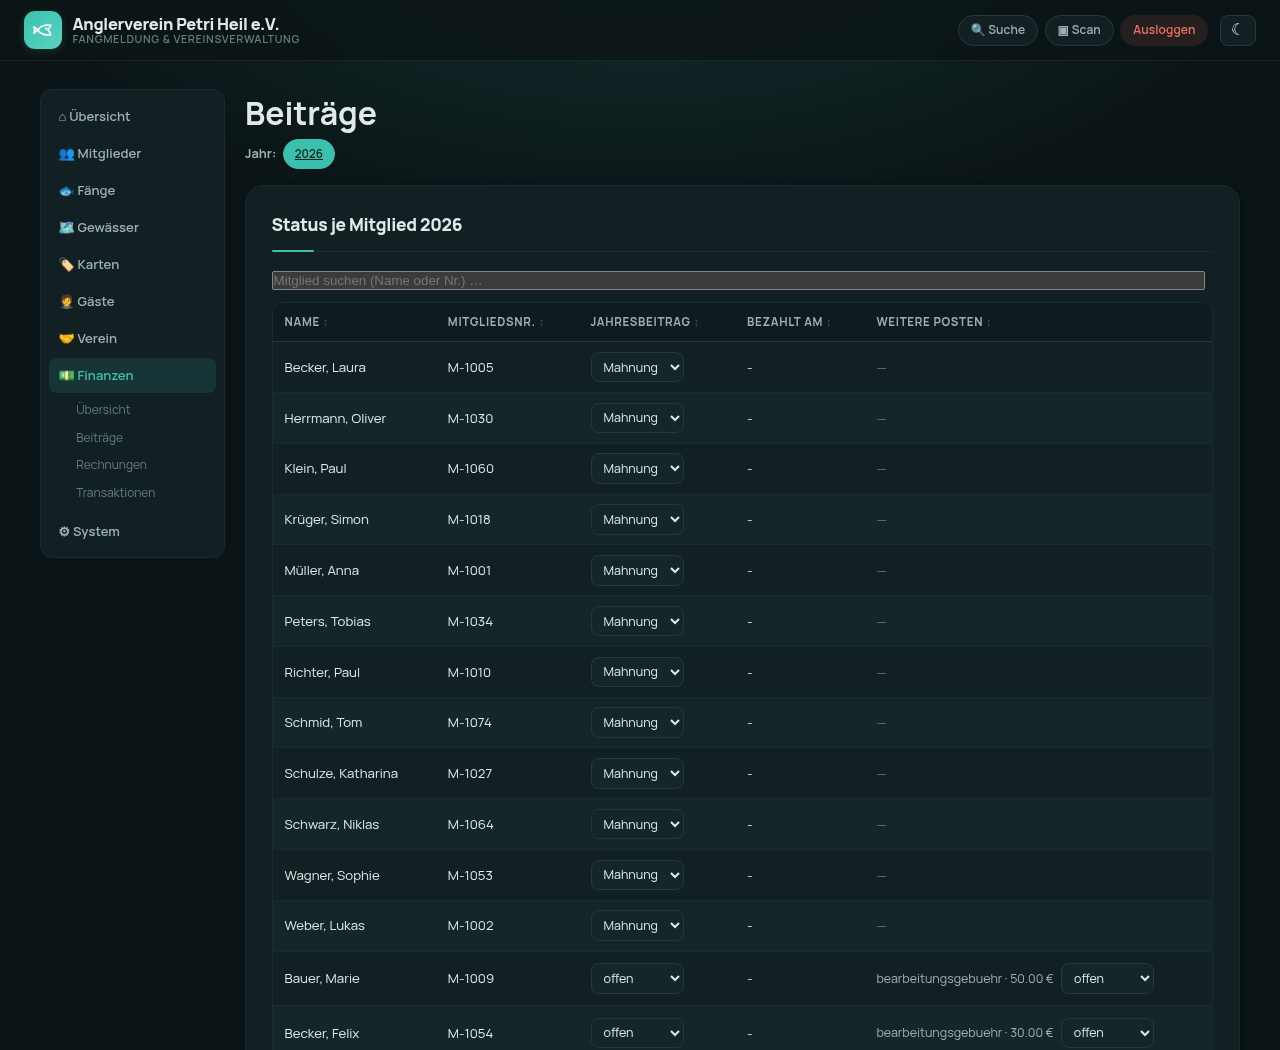The height and width of the screenshot is (1050, 1280).
Task: Open Fänge in the sidebar
Action: (132, 191)
